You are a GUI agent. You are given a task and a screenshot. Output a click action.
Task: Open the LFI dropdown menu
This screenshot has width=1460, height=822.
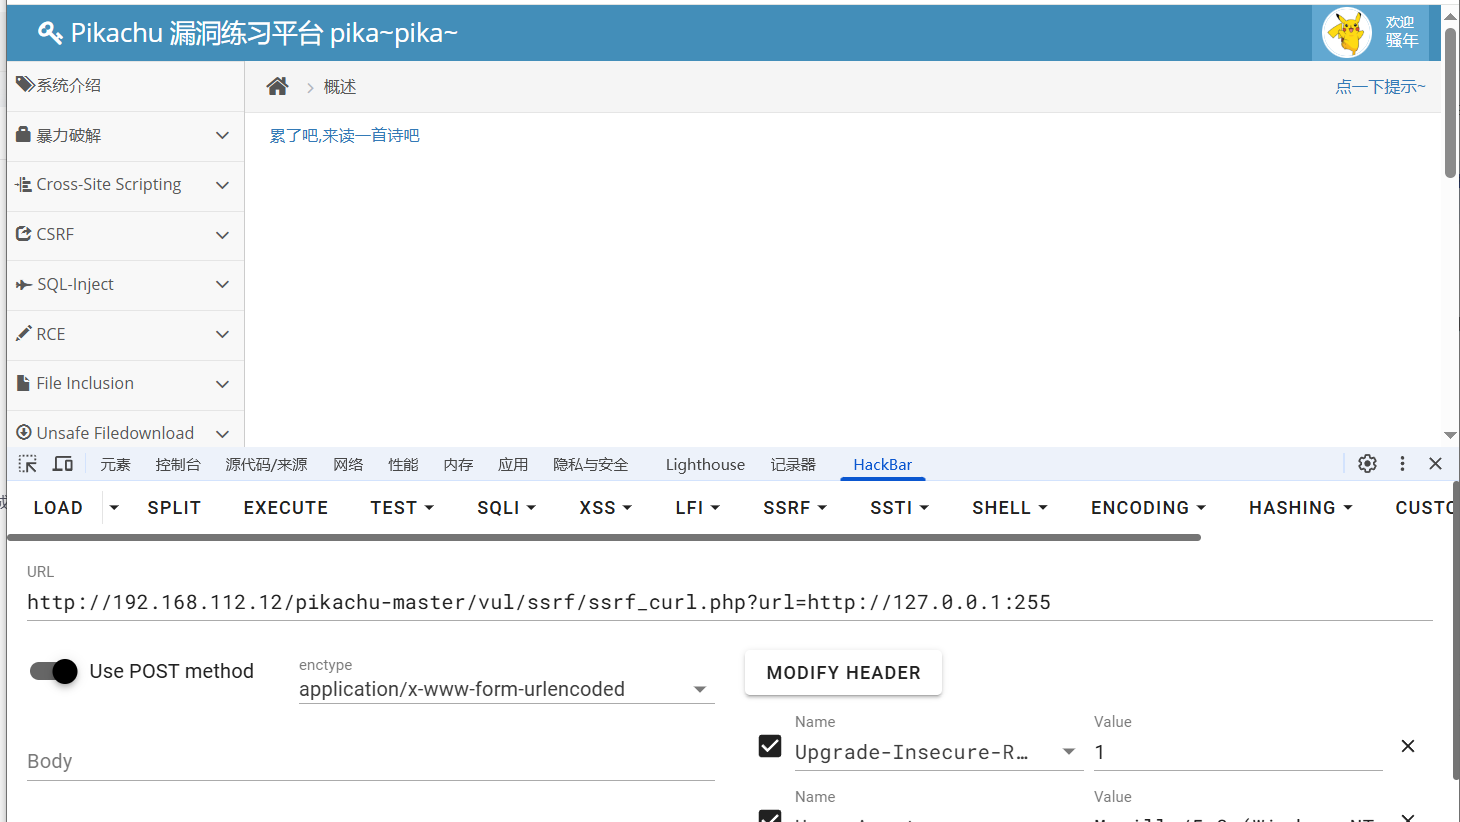[x=698, y=508]
